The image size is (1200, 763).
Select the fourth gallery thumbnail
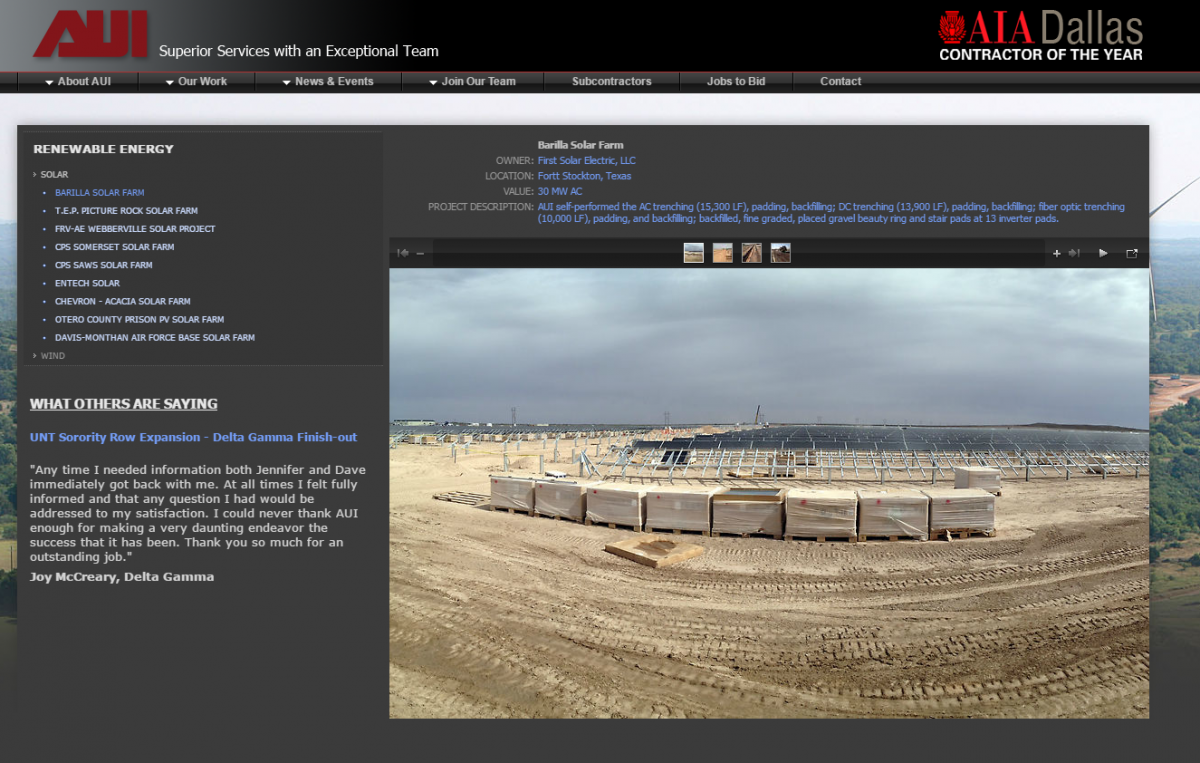[x=780, y=253]
